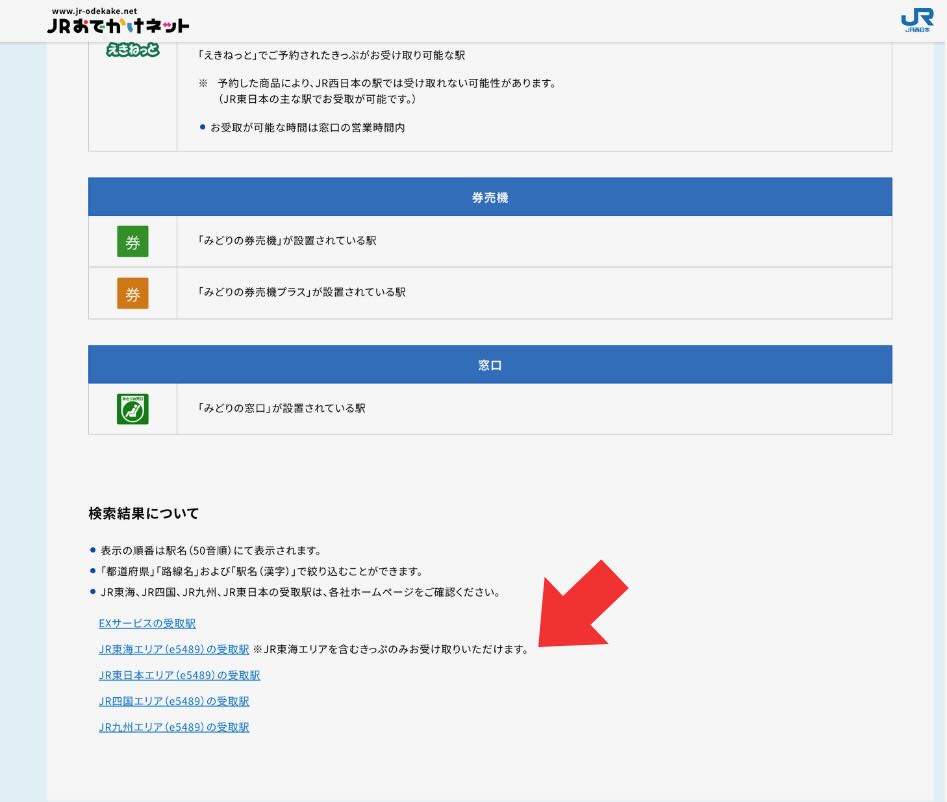The height and width of the screenshot is (802, 947).
Task: Click the large red arrow graphic
Action: (x=584, y=604)
